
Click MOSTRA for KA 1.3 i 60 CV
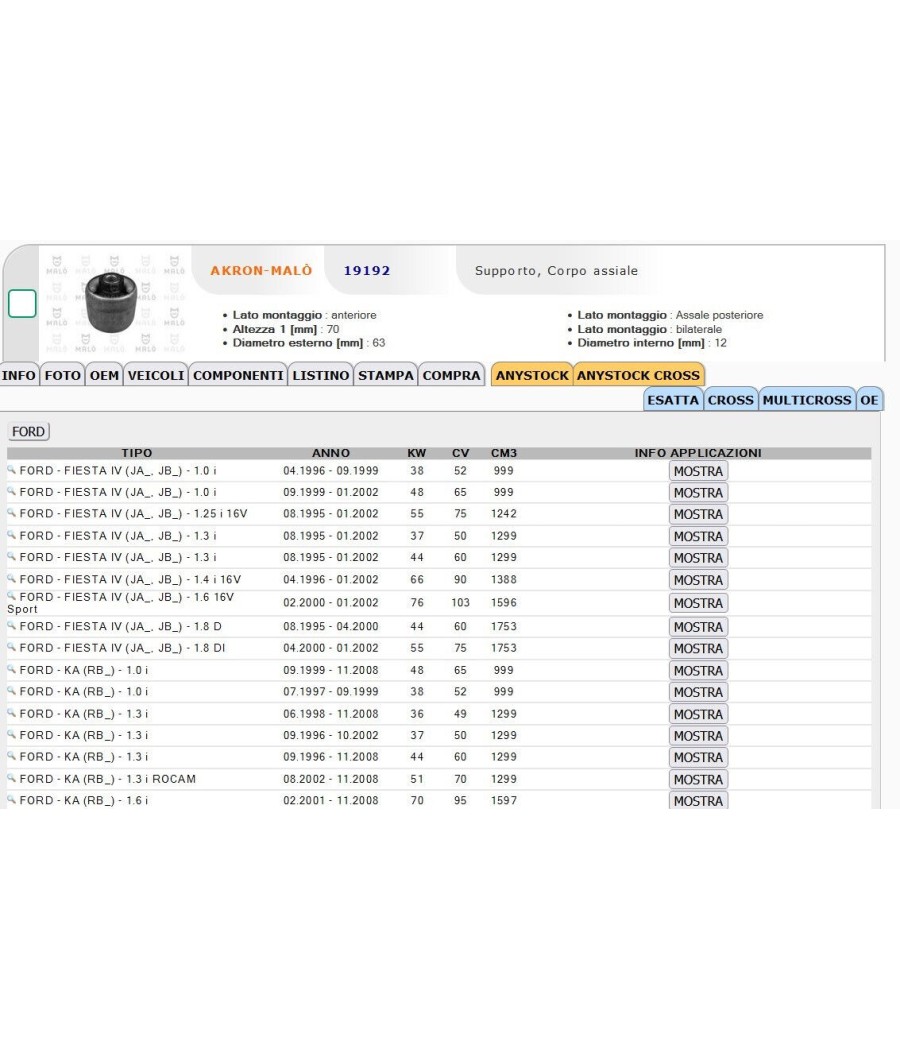point(698,757)
